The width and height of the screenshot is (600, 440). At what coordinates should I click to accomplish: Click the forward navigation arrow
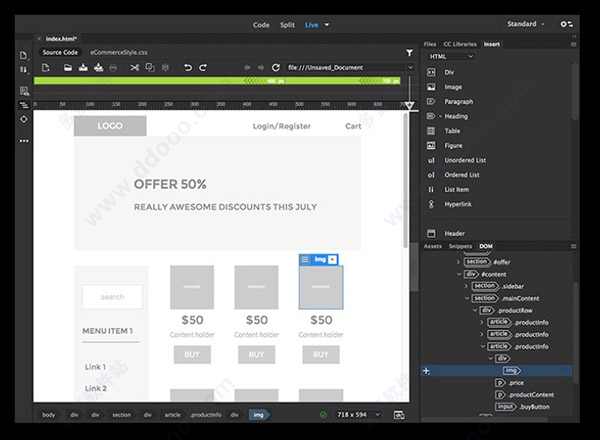[261, 68]
